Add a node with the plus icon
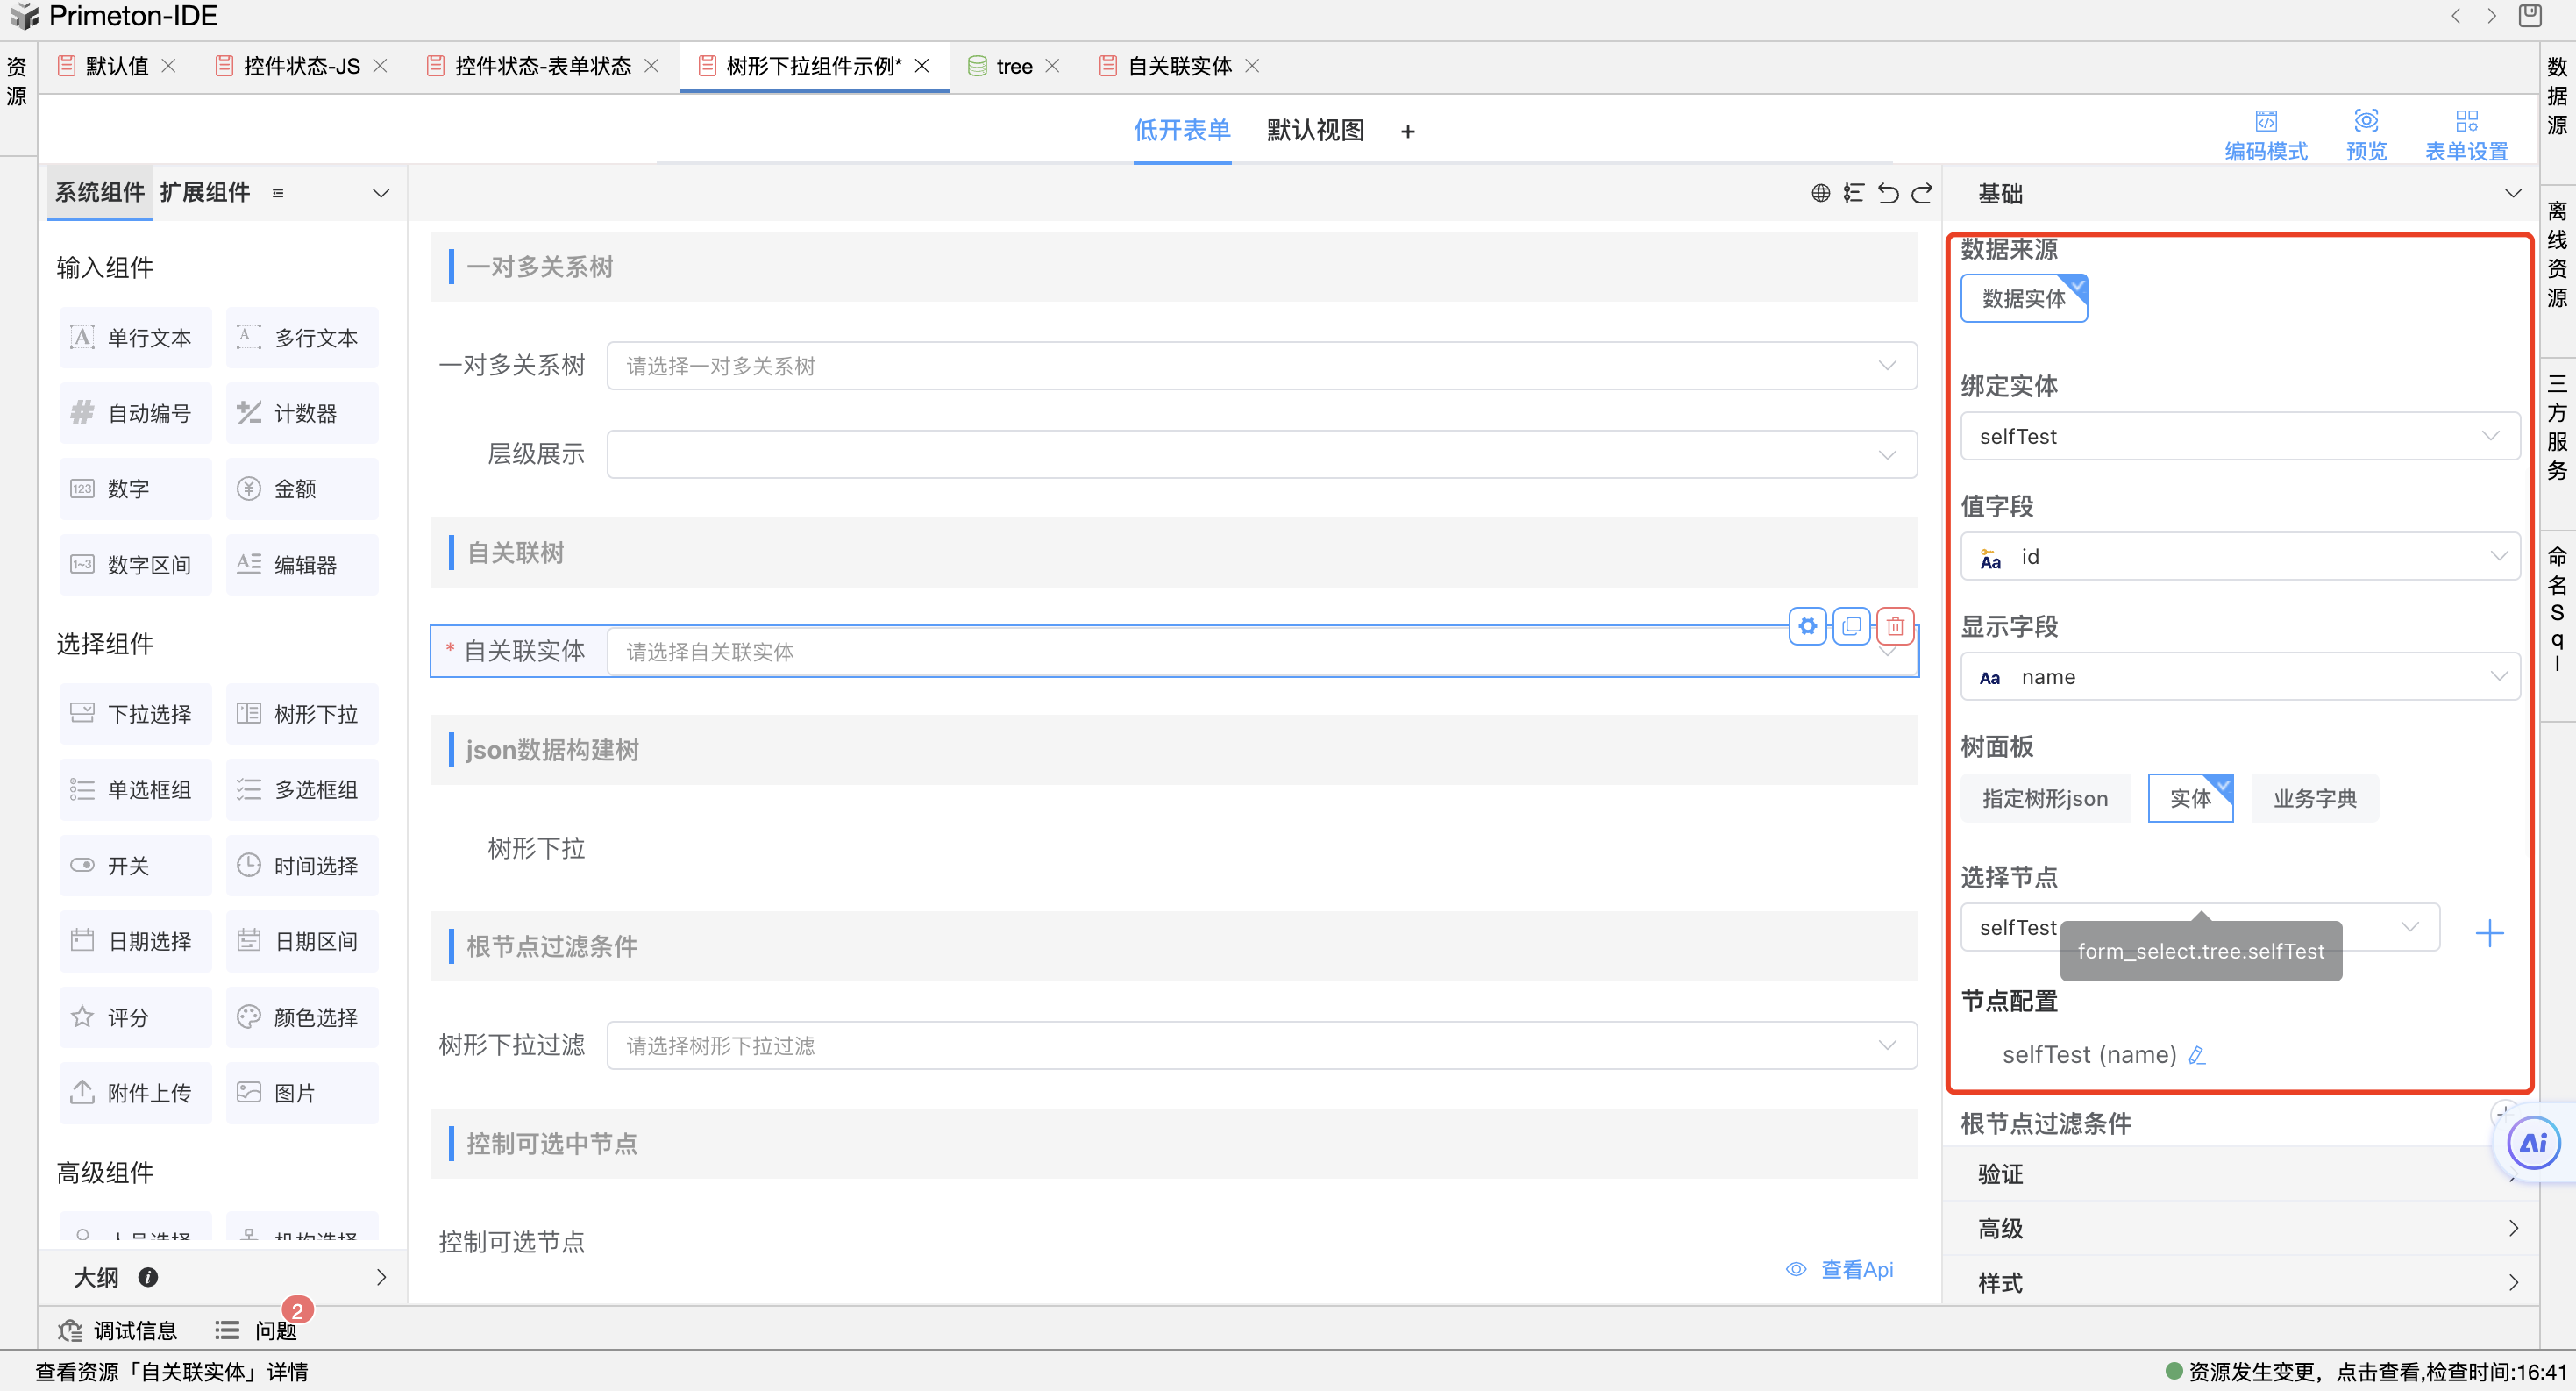 click(2489, 932)
